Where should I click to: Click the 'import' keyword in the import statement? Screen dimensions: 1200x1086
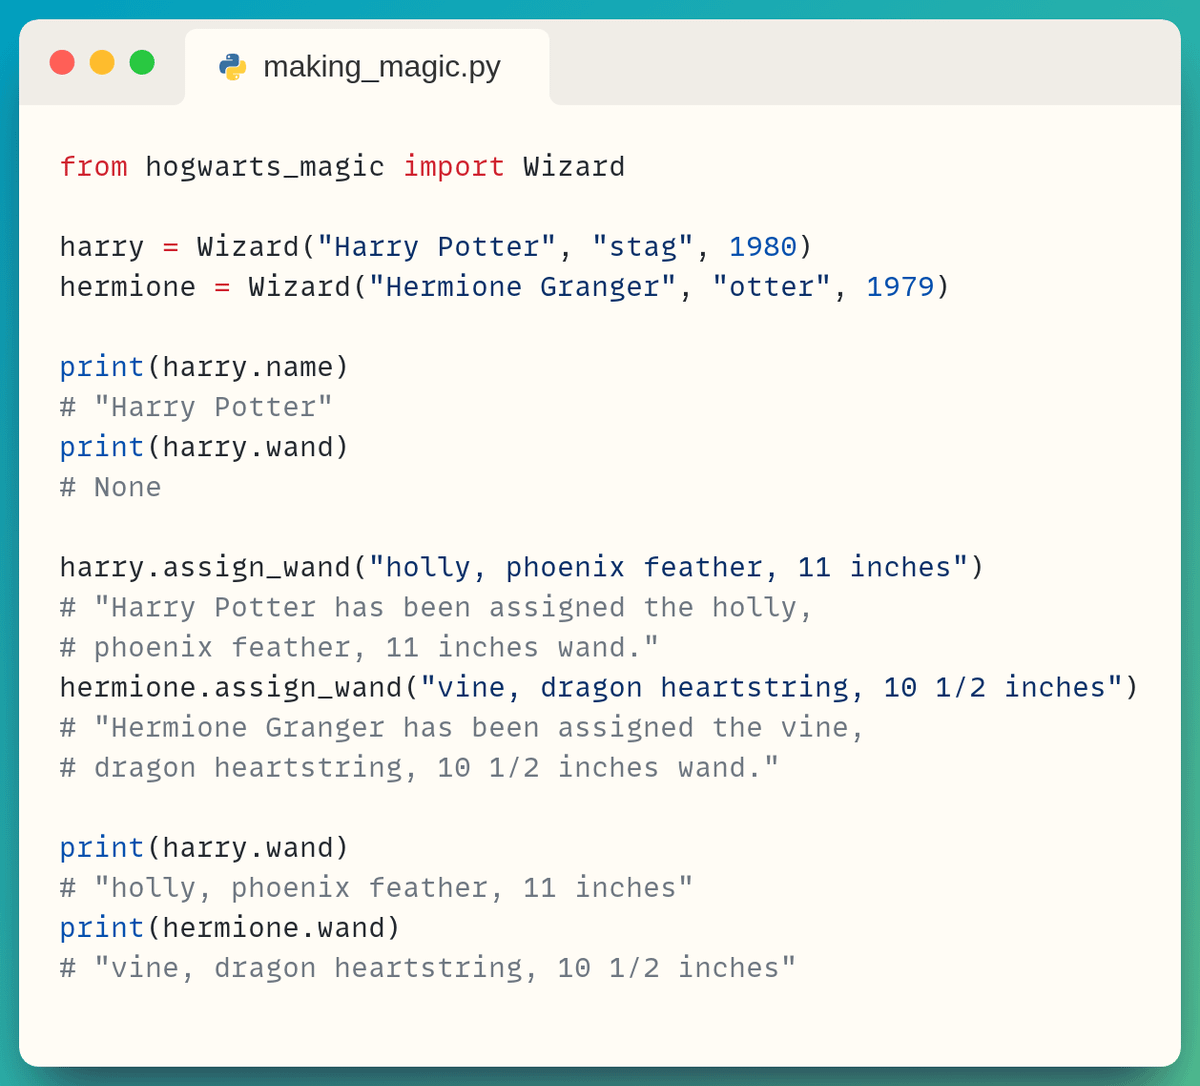coord(453,167)
